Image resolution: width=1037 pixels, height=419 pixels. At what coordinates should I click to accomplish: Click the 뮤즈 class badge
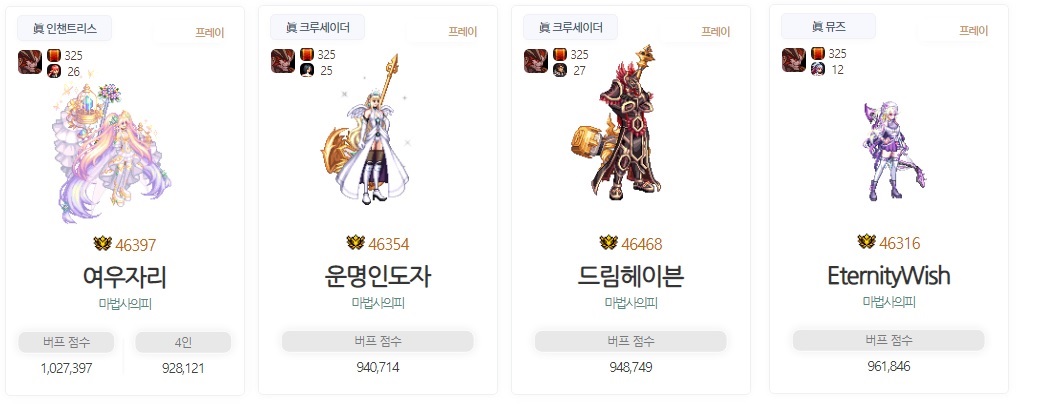pyautogui.click(x=828, y=27)
